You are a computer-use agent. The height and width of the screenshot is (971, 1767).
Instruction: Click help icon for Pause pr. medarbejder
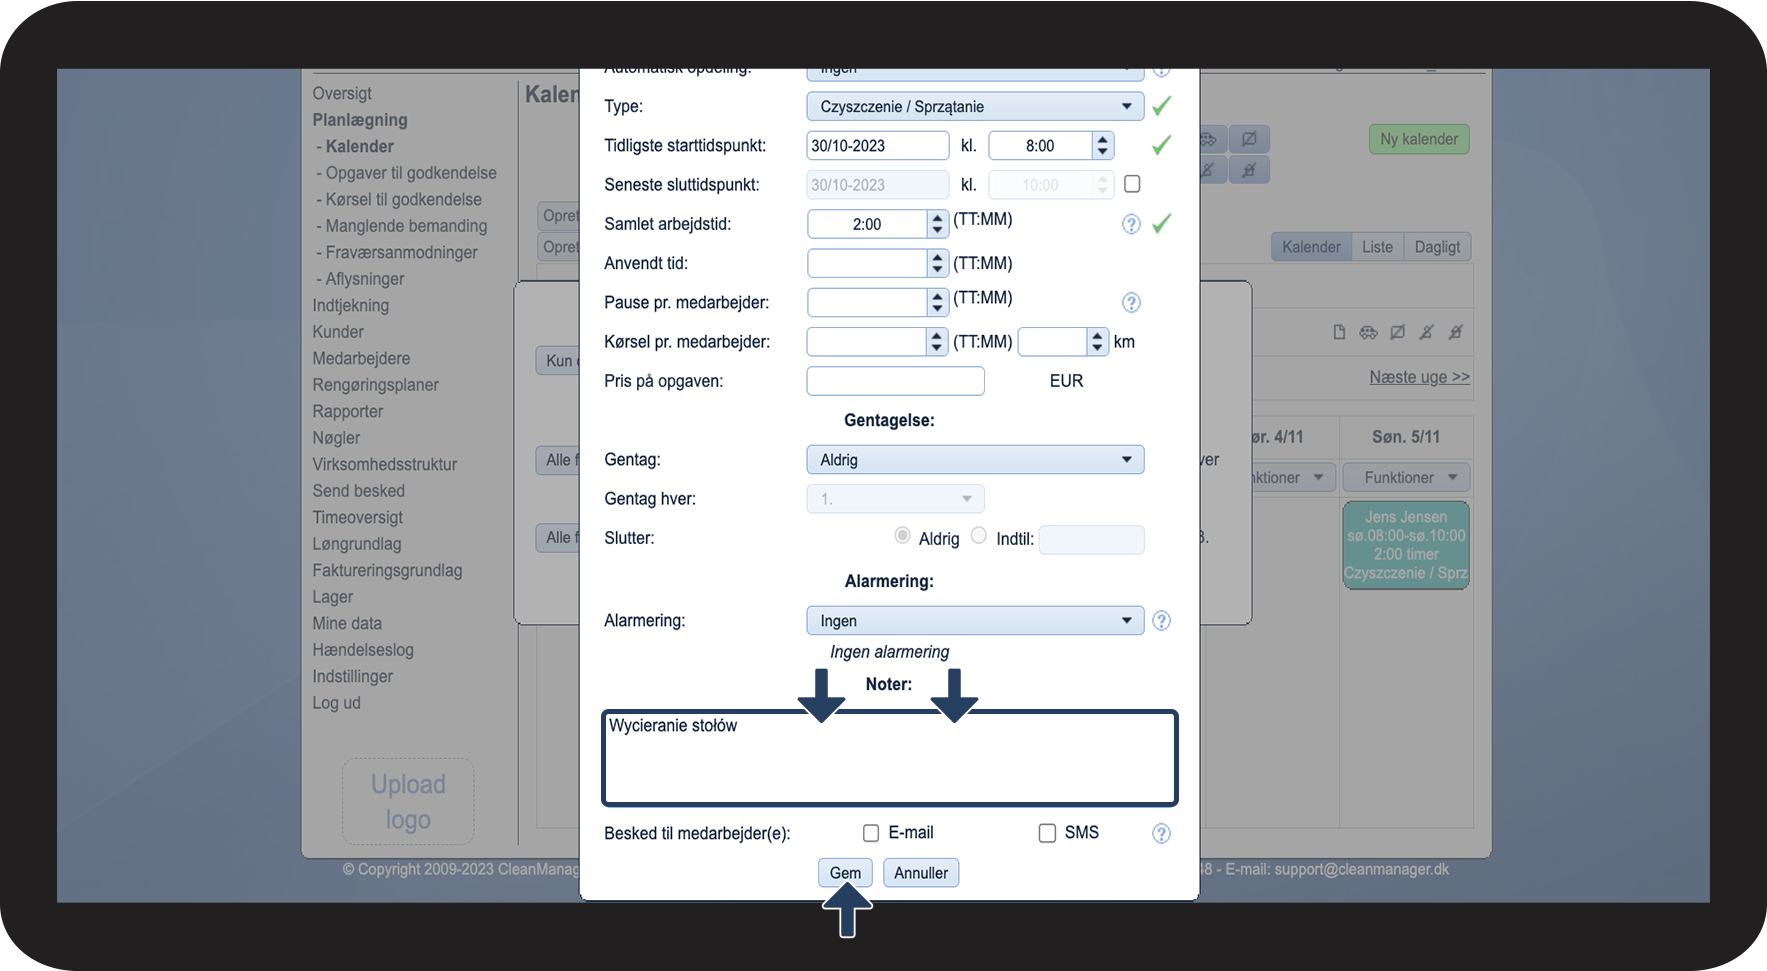(1131, 303)
